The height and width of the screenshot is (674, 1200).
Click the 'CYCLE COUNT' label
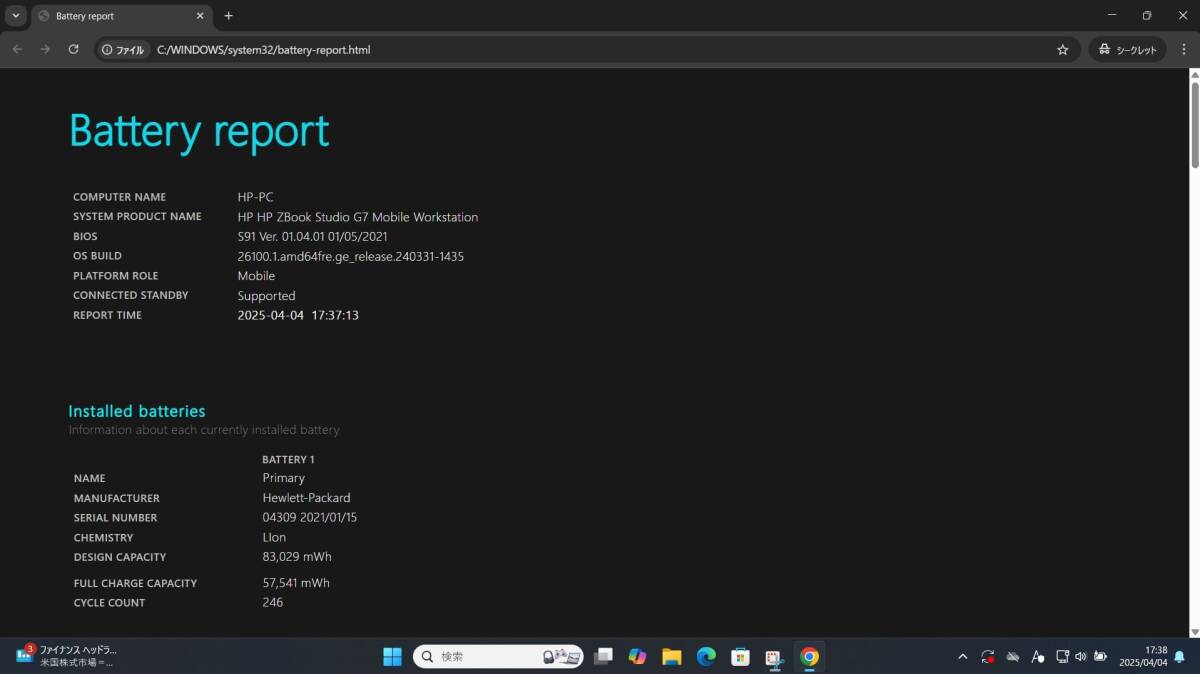coord(109,603)
